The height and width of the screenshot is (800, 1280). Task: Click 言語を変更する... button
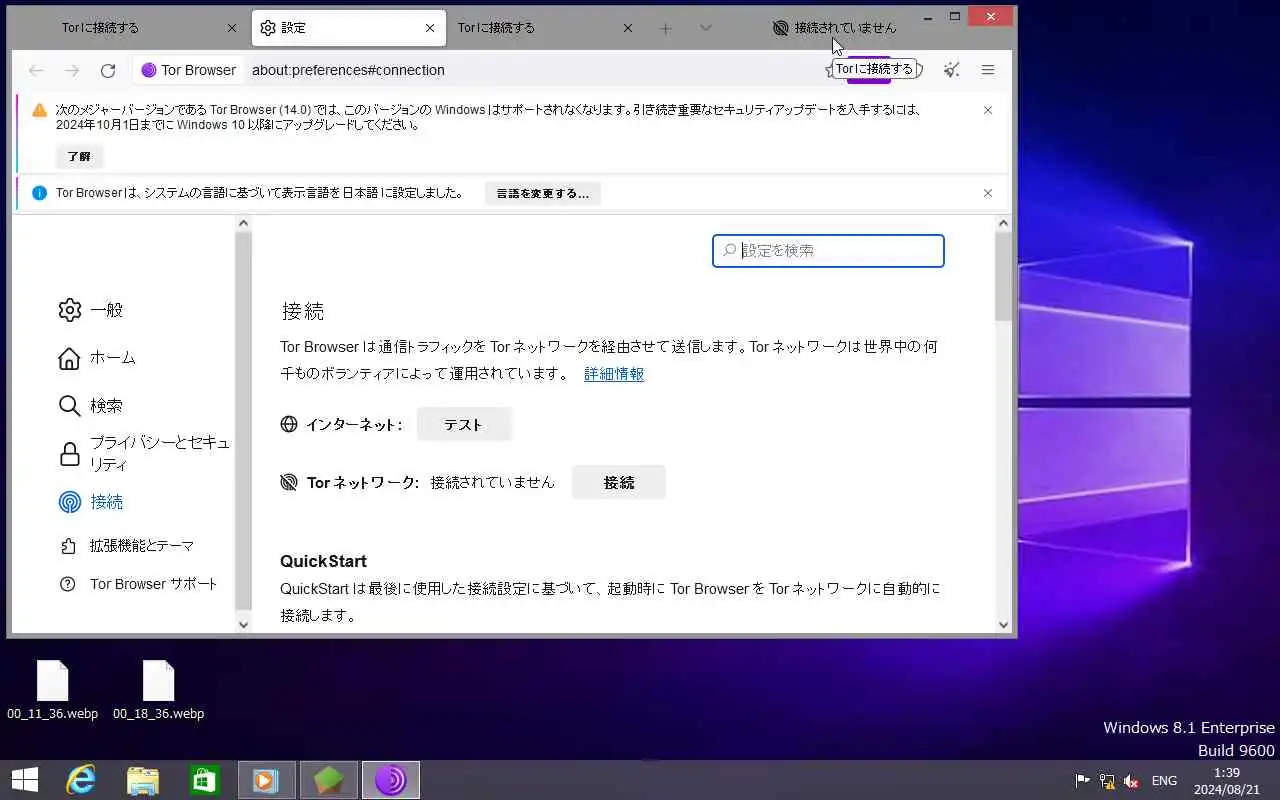[x=543, y=193]
